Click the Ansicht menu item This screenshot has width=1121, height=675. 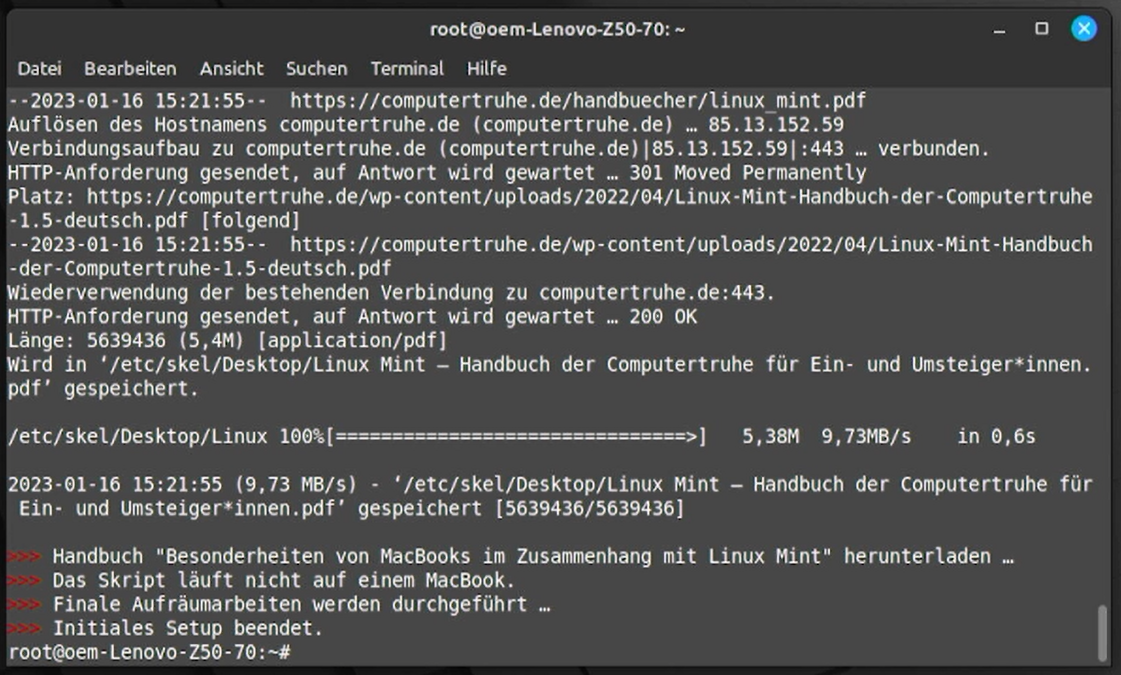pyautogui.click(x=231, y=69)
